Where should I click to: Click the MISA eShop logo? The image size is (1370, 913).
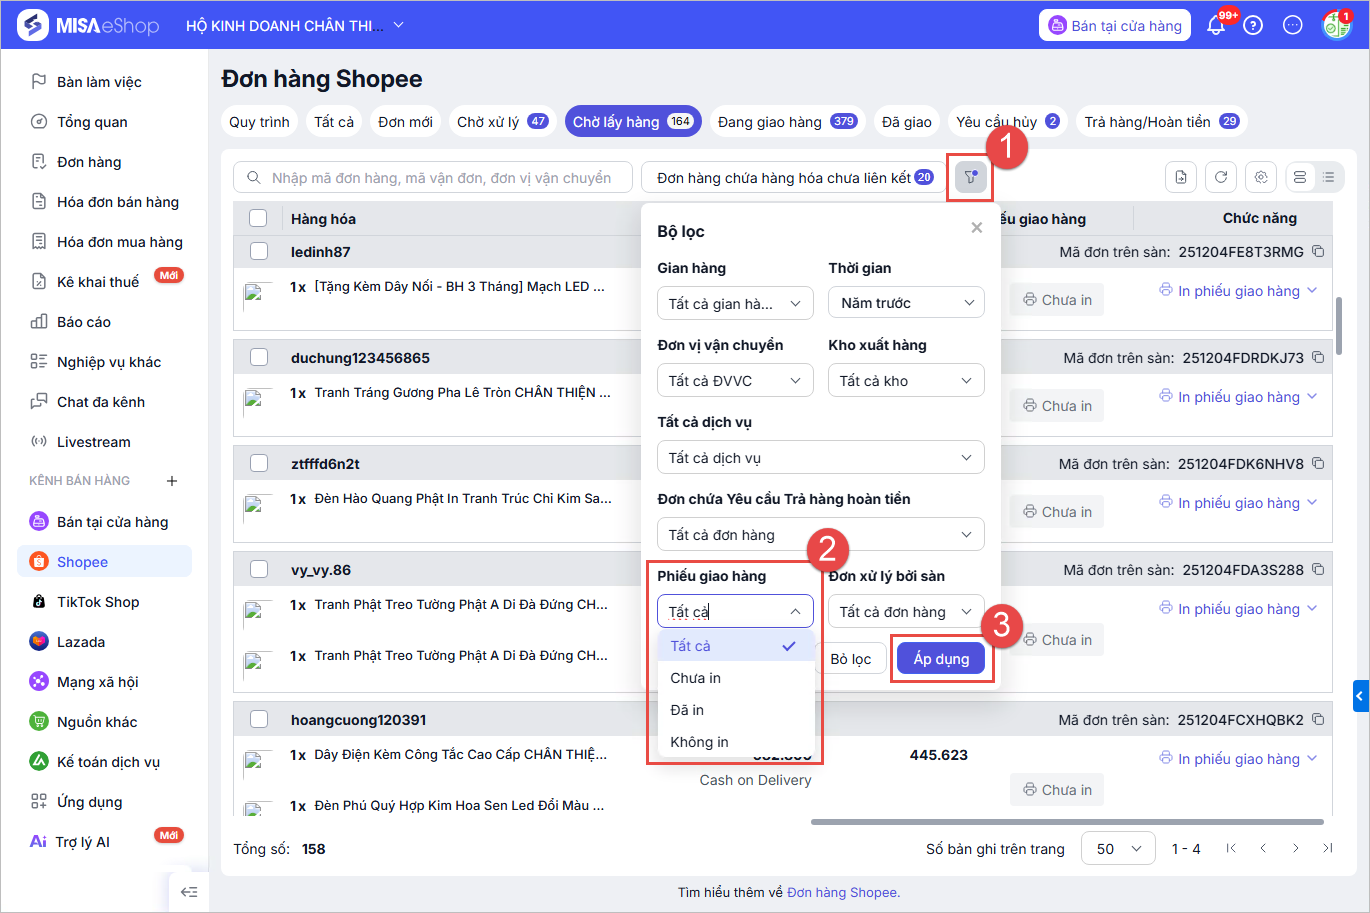click(89, 26)
